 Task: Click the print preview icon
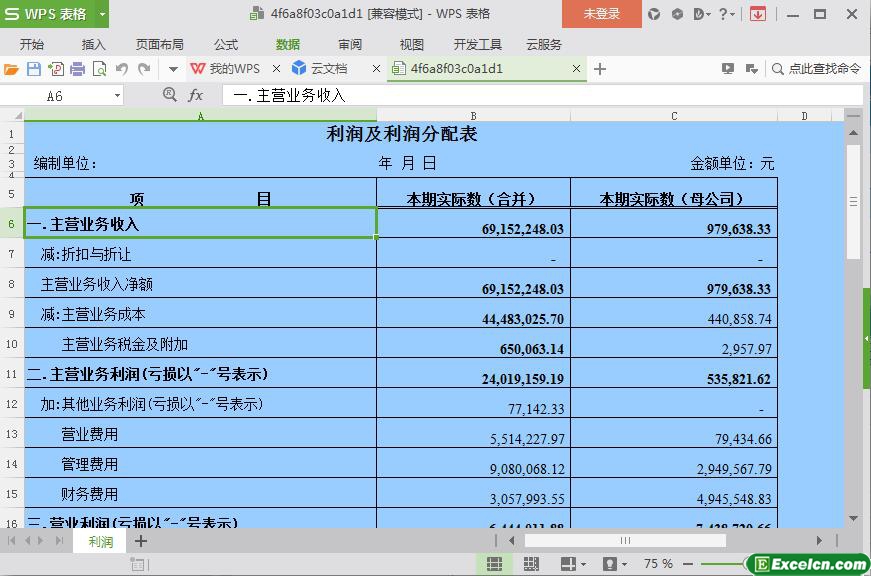[99, 69]
